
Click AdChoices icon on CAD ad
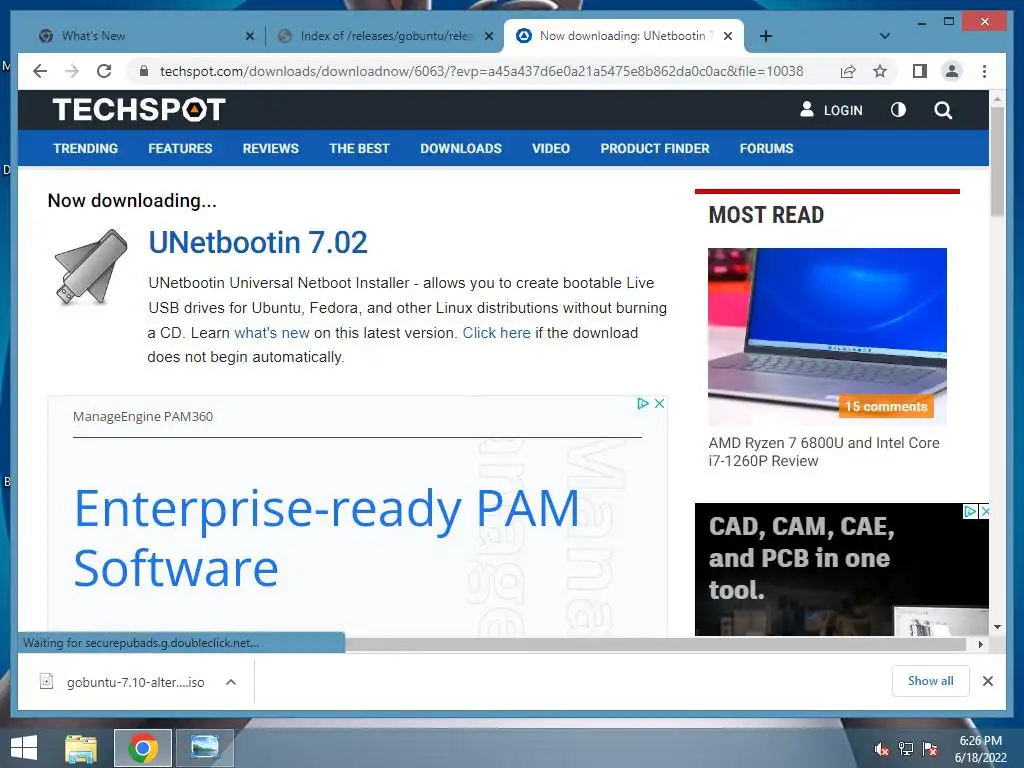pos(970,511)
